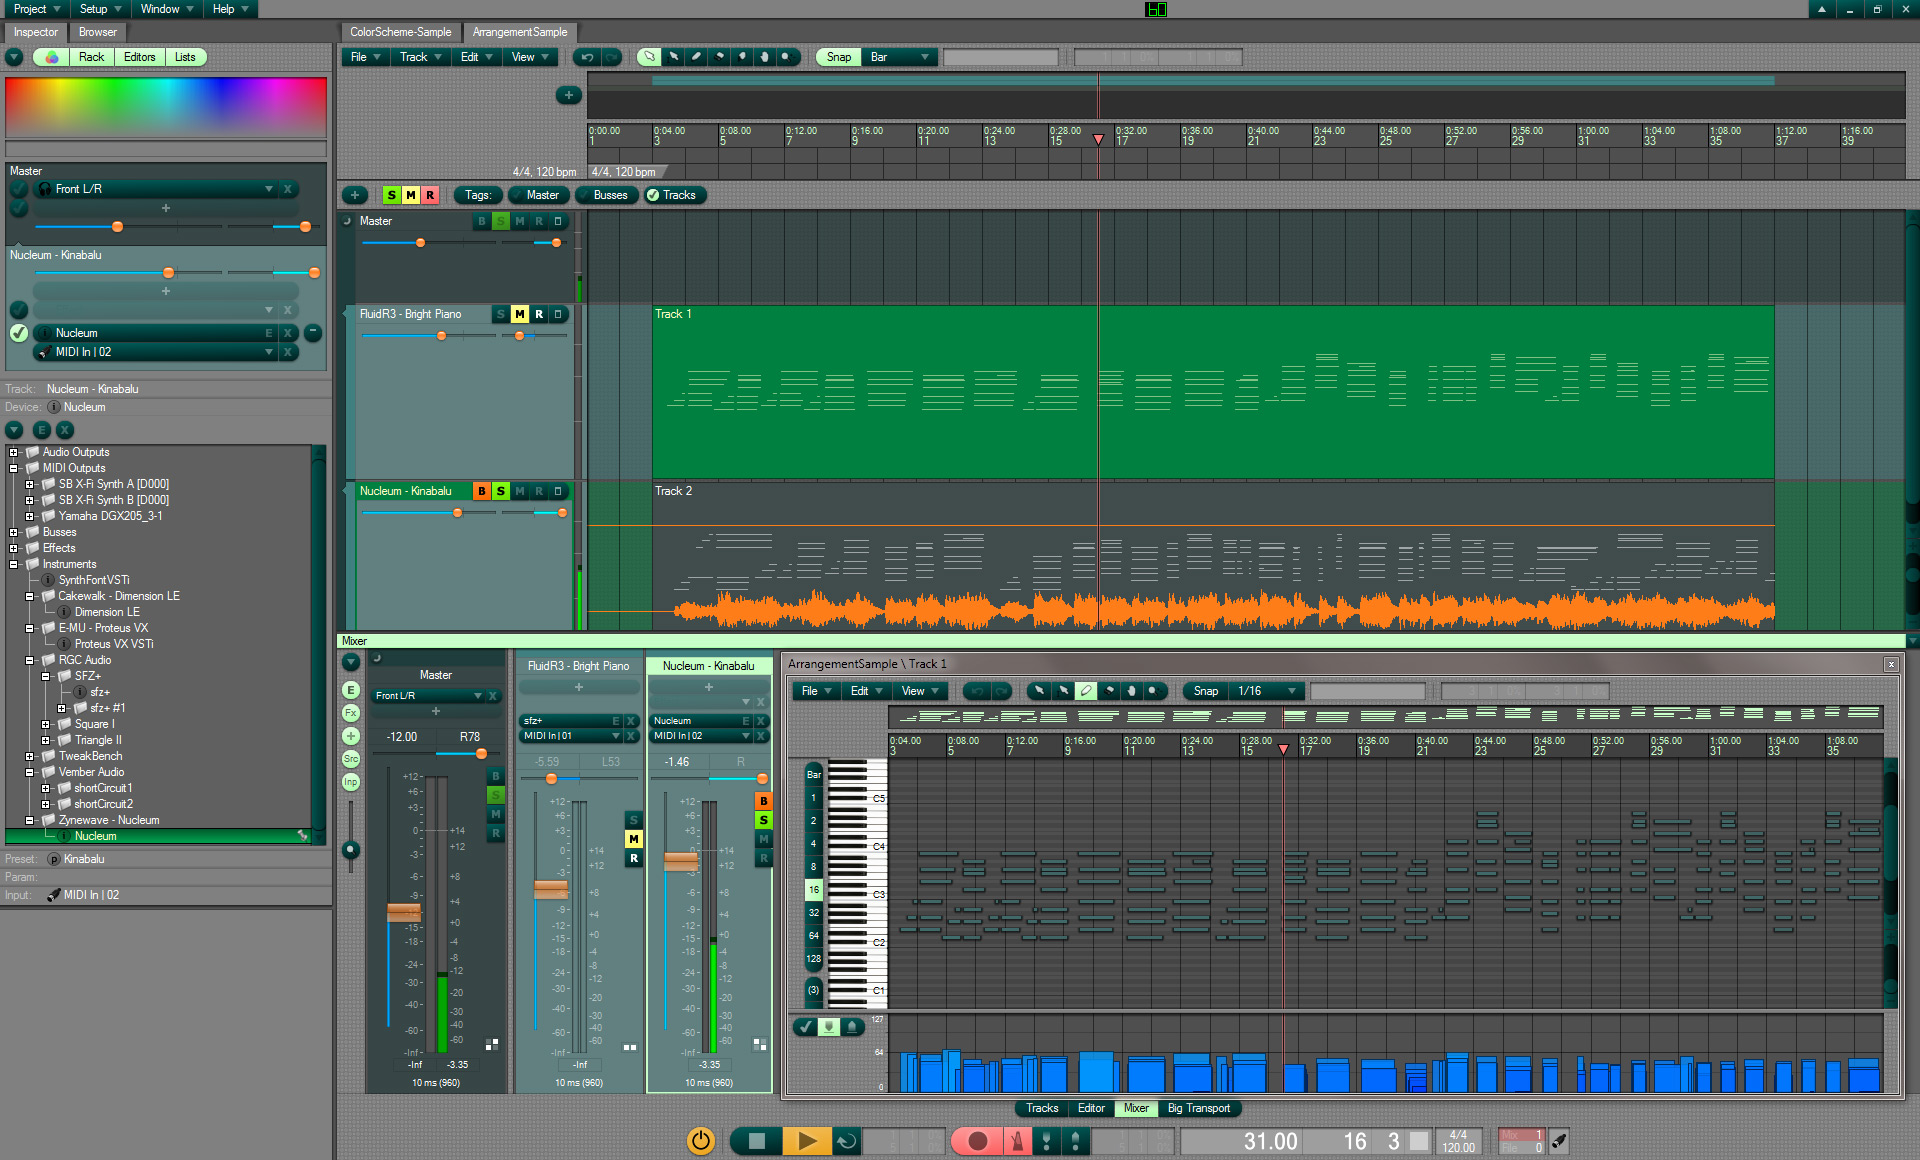Viewport: 1920px width, 1160px height.
Task: Select the hand tool in arrangement toolbar
Action: click(764, 57)
